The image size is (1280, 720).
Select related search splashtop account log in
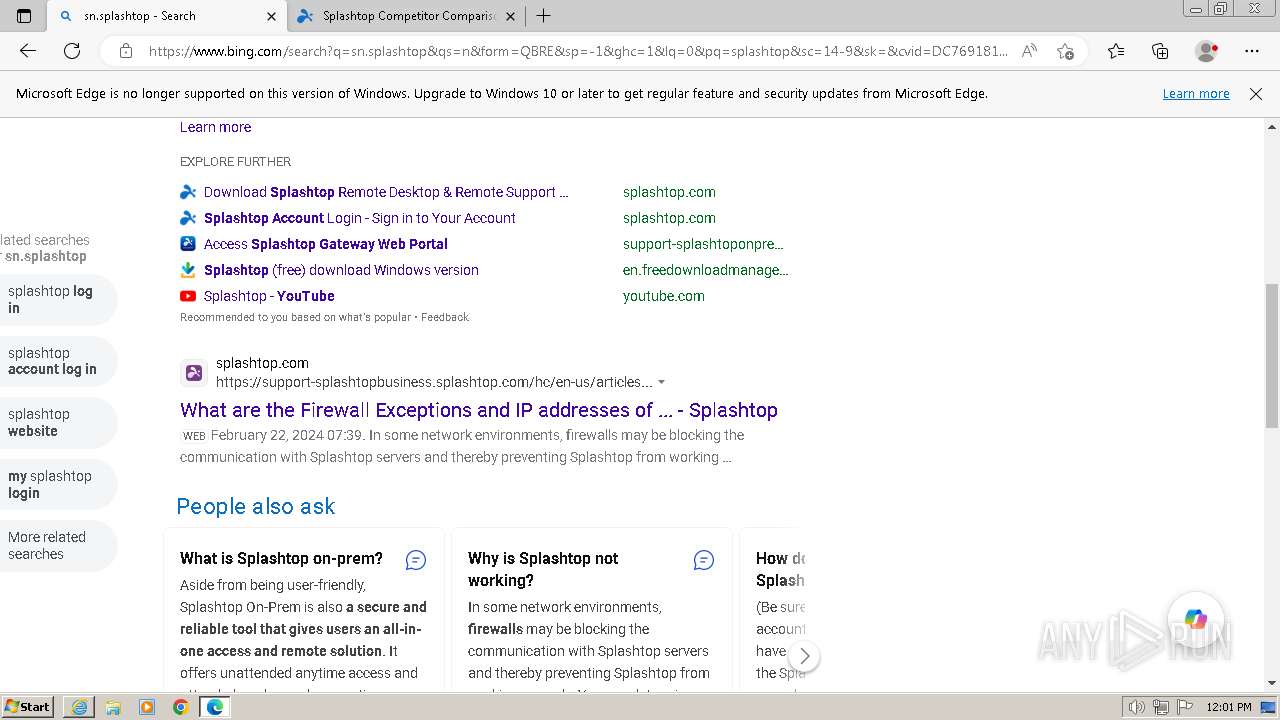56,361
